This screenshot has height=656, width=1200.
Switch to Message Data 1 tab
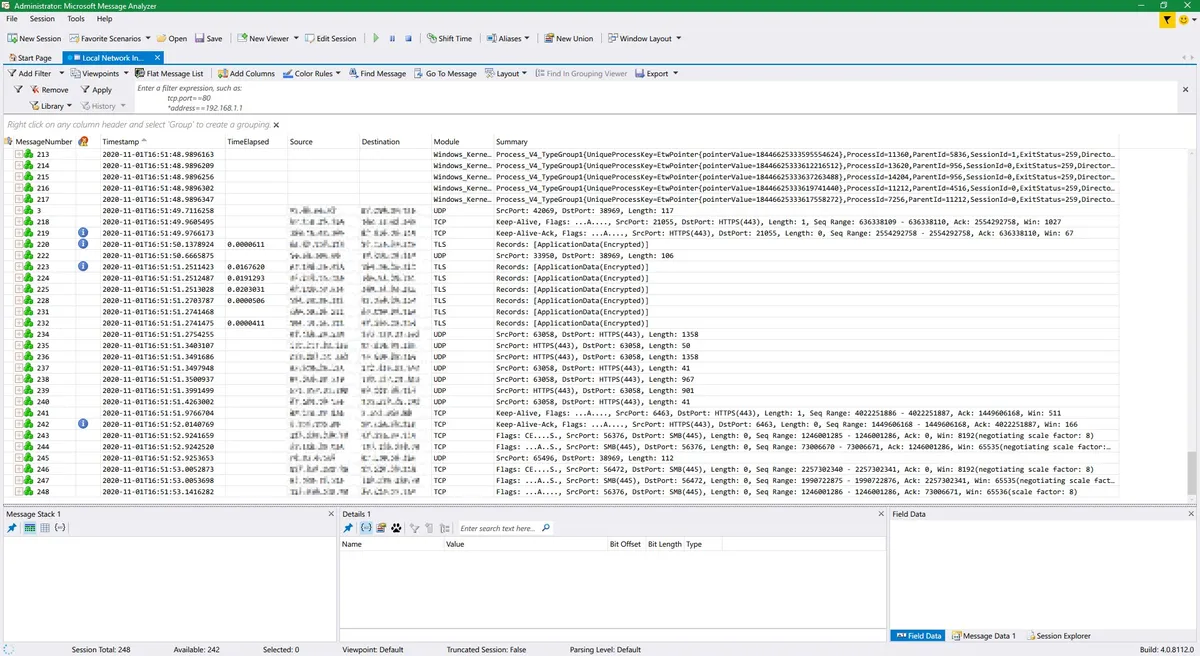(x=983, y=636)
